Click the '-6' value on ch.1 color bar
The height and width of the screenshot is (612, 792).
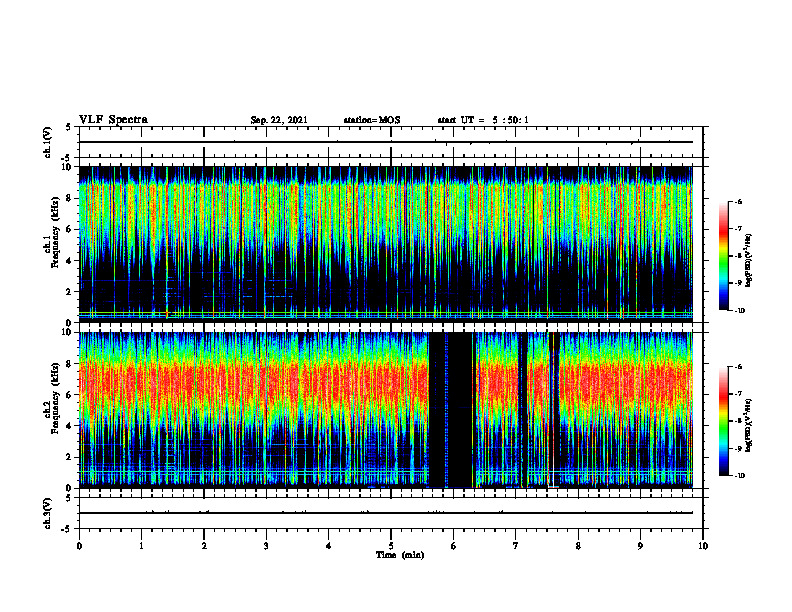tap(737, 201)
